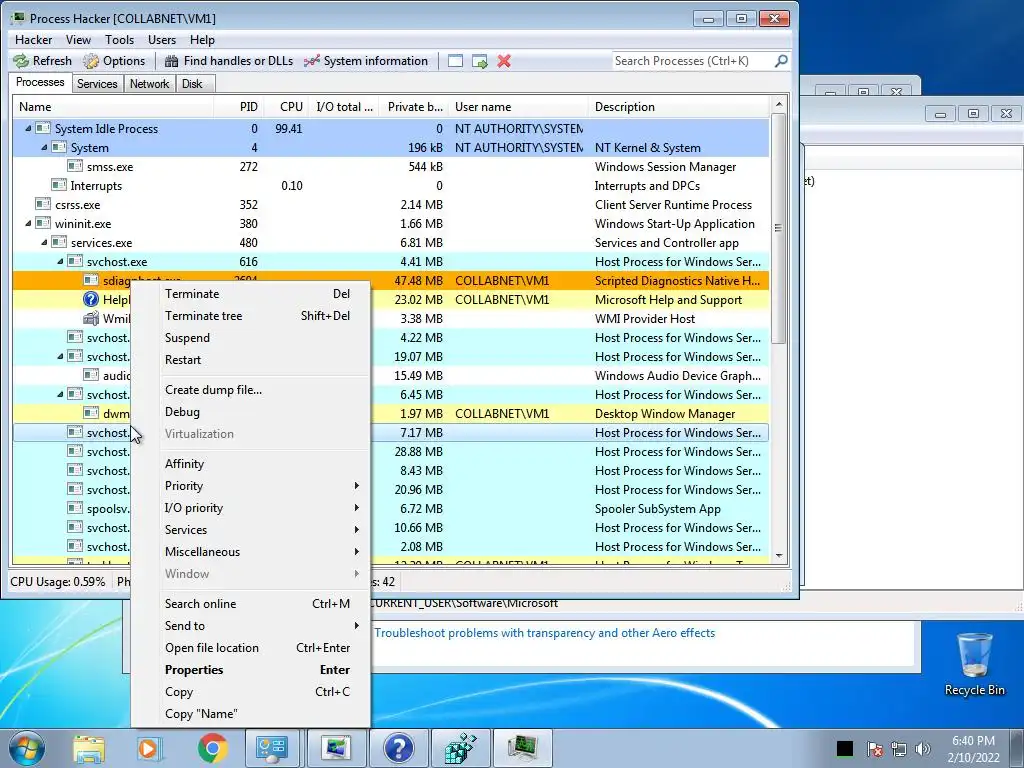The width and height of the screenshot is (1024, 768).
Task: Click the WMI Provider Host process icon
Action: 91,319
